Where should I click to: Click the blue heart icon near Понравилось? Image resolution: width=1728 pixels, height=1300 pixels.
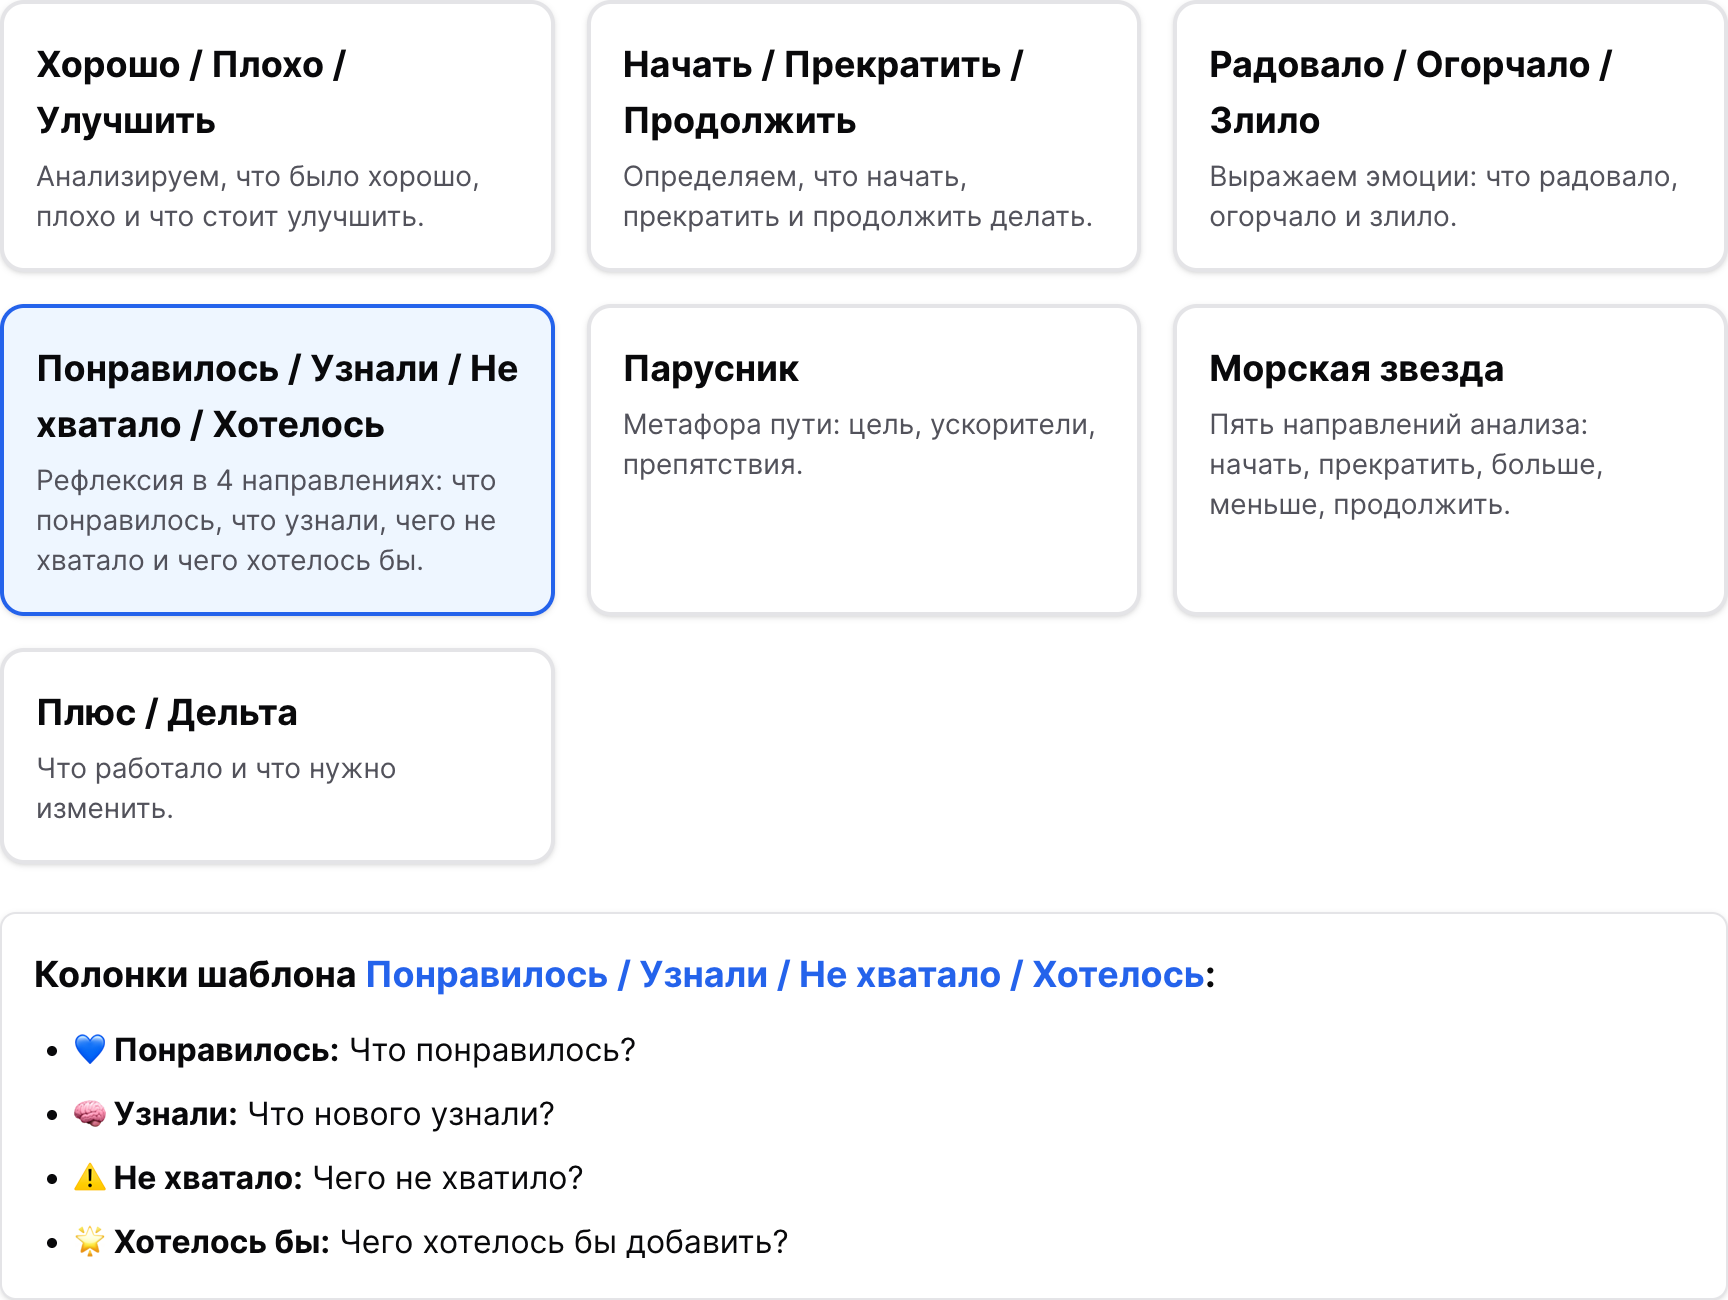click(x=90, y=1049)
